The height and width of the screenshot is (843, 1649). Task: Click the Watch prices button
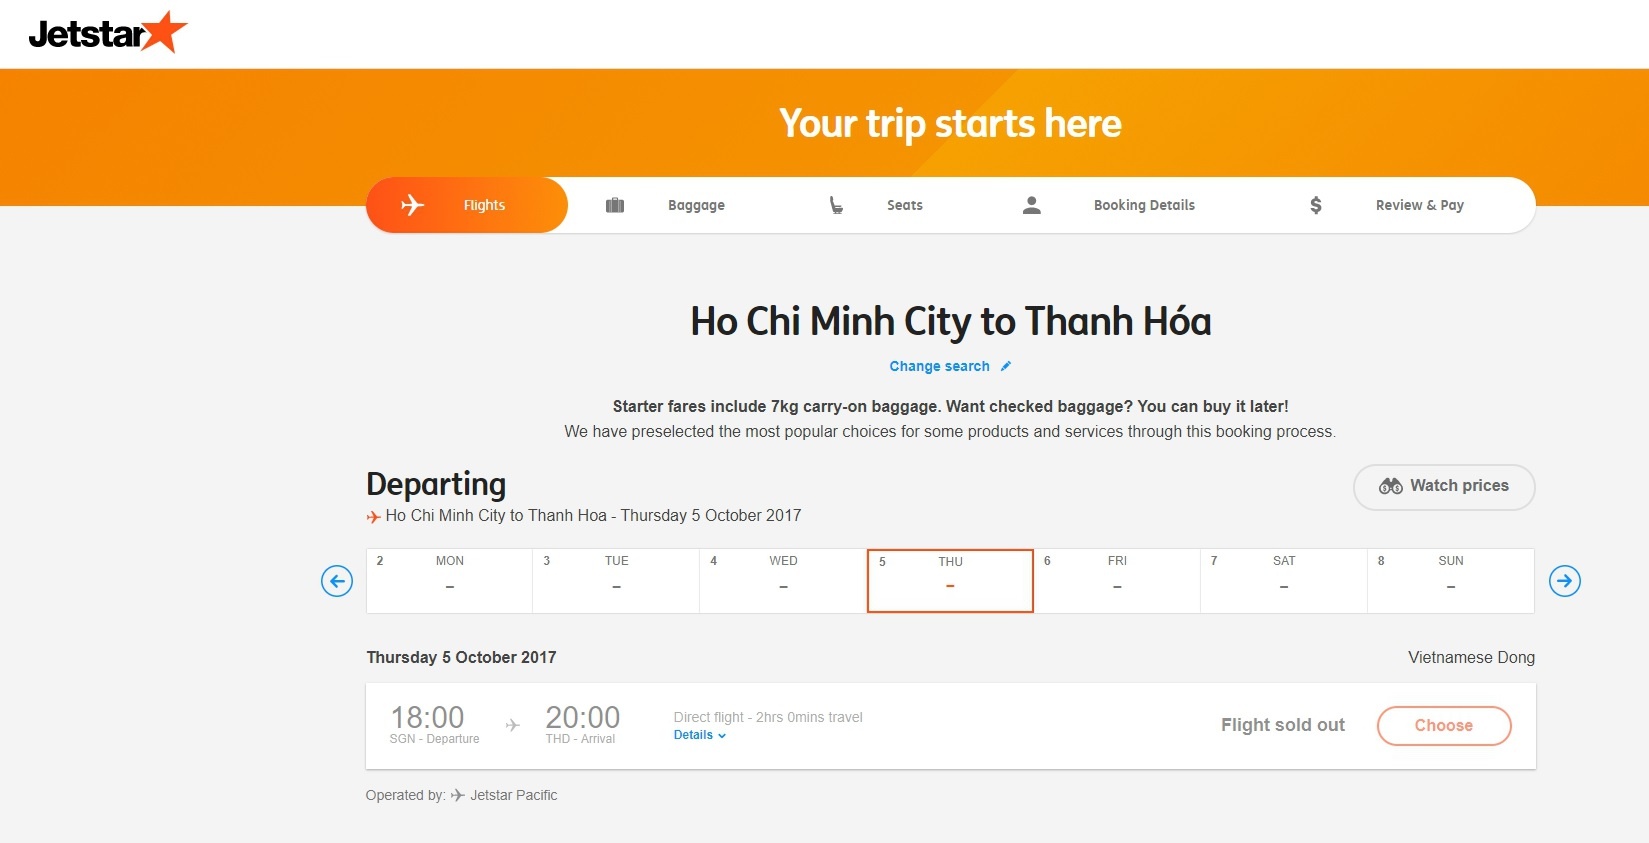pos(1444,487)
